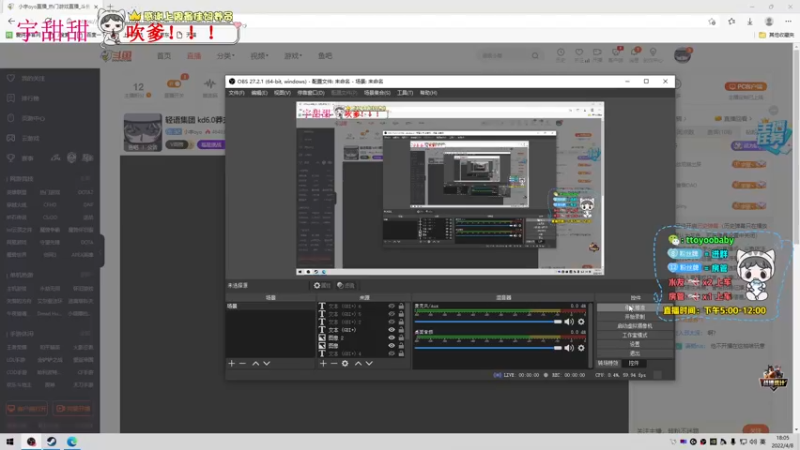Go to 首页 in the Douyu nav
800x450 pixels.
pos(164,56)
